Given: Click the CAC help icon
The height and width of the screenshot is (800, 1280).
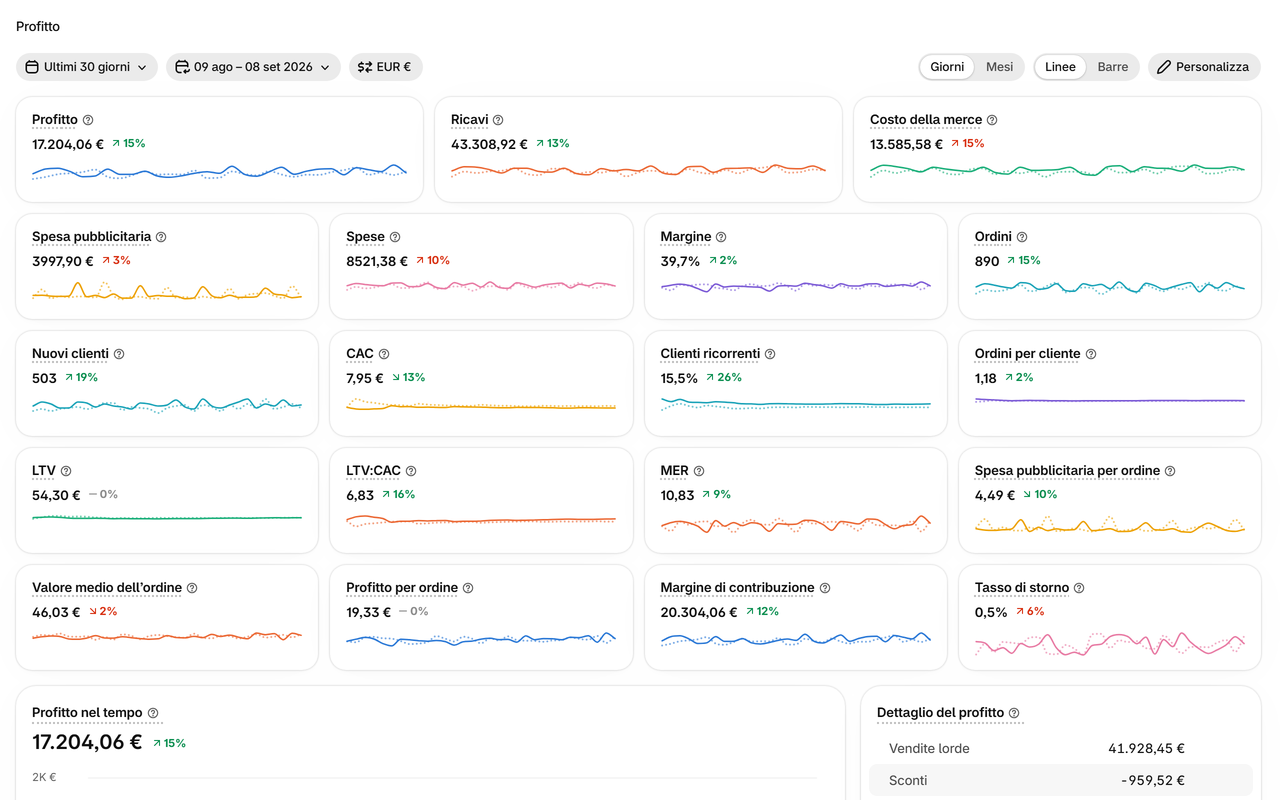Looking at the screenshot, I should point(384,354).
